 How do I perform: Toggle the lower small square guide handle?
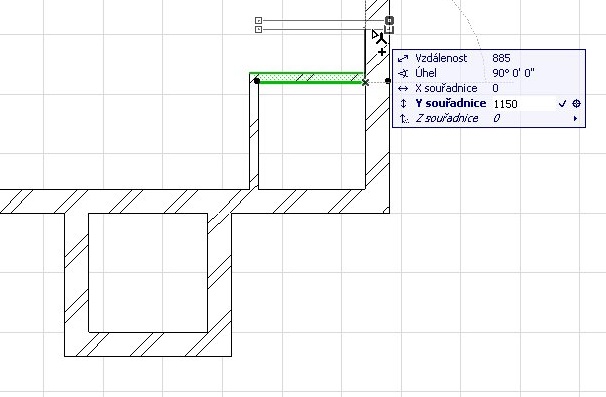(259, 29)
